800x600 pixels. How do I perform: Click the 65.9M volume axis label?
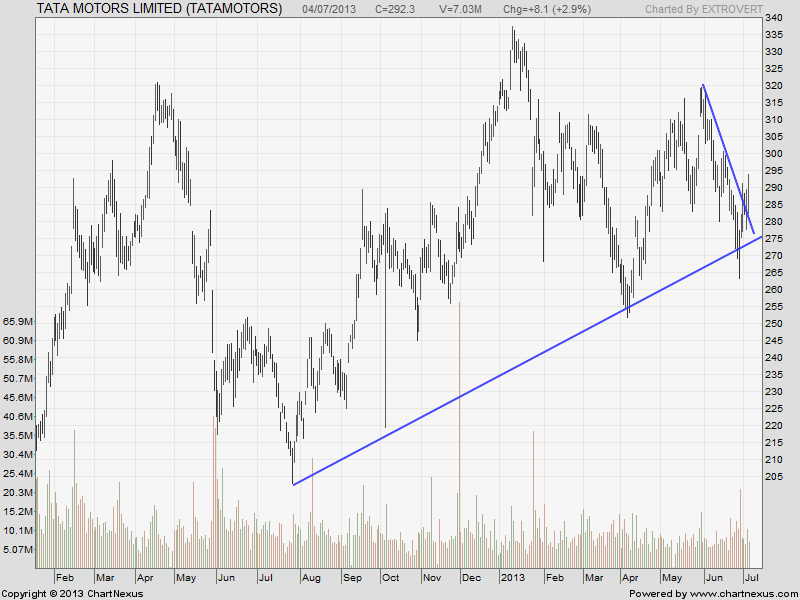tap(19, 322)
